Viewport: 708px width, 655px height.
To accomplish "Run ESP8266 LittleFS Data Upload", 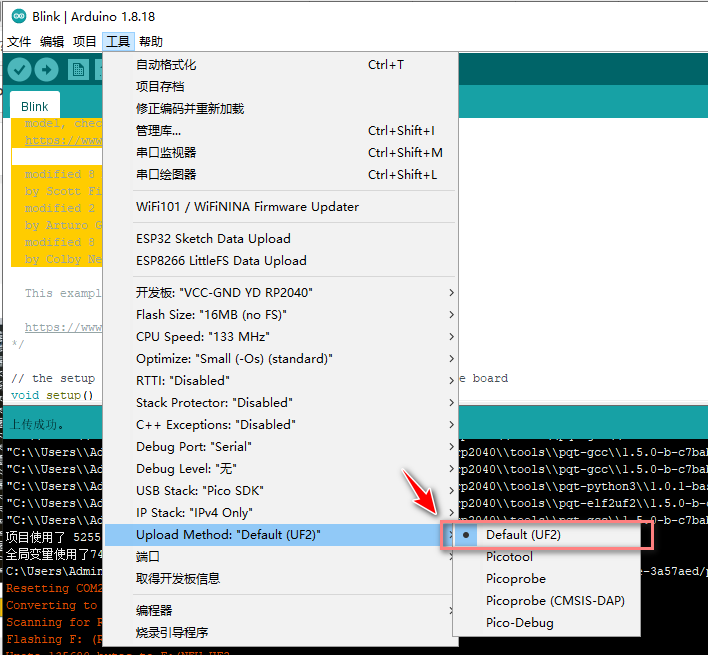I will point(281,261).
